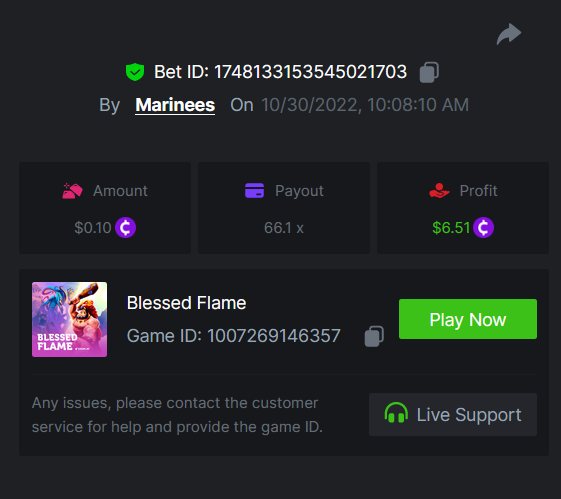The image size is (561, 499).
Task: Open Live Support chat
Action: (453, 415)
